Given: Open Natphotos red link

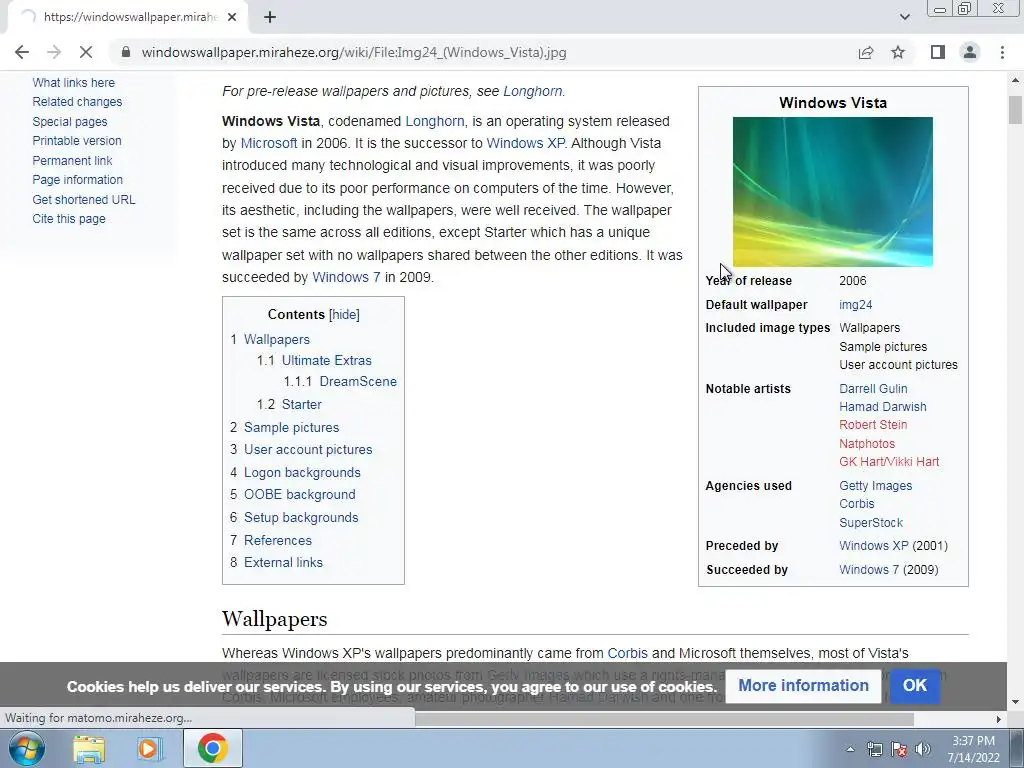Looking at the screenshot, I should 867,443.
